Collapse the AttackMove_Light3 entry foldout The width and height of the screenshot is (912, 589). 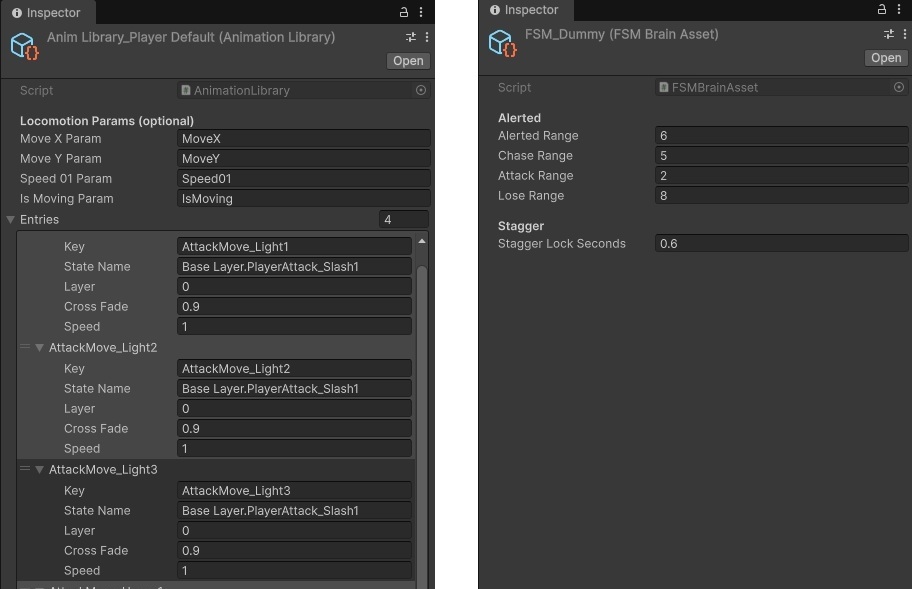coord(40,470)
